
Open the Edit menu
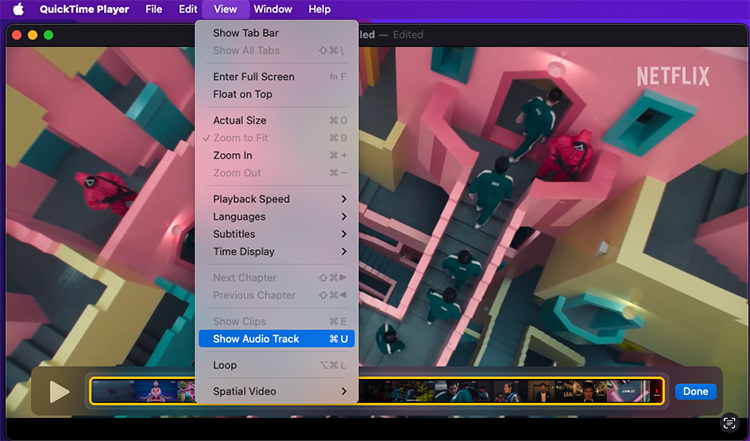(188, 9)
